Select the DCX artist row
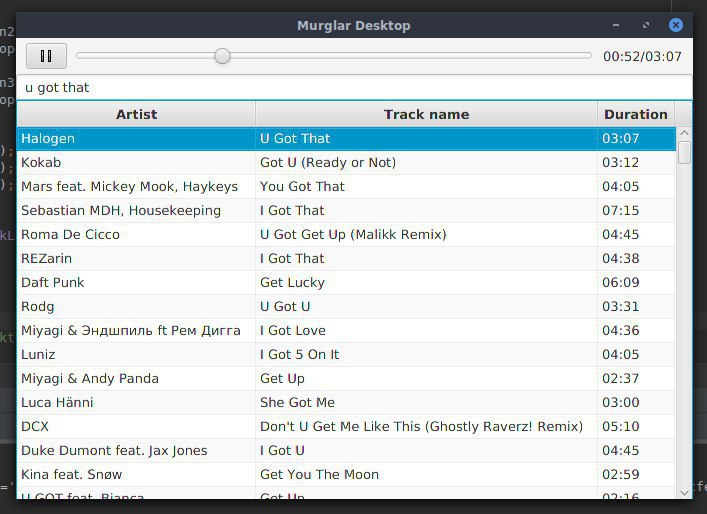 tap(136, 427)
